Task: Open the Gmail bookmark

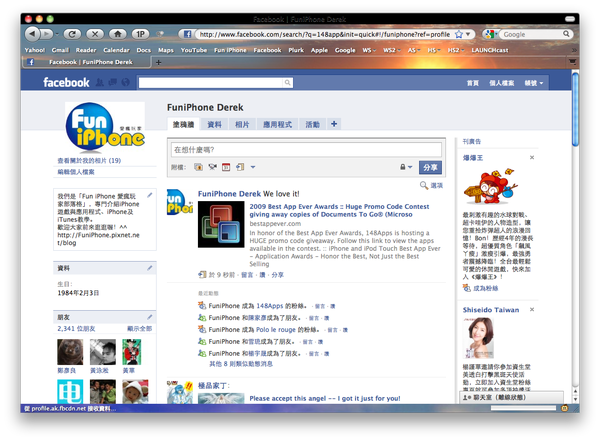Action: click(x=60, y=50)
